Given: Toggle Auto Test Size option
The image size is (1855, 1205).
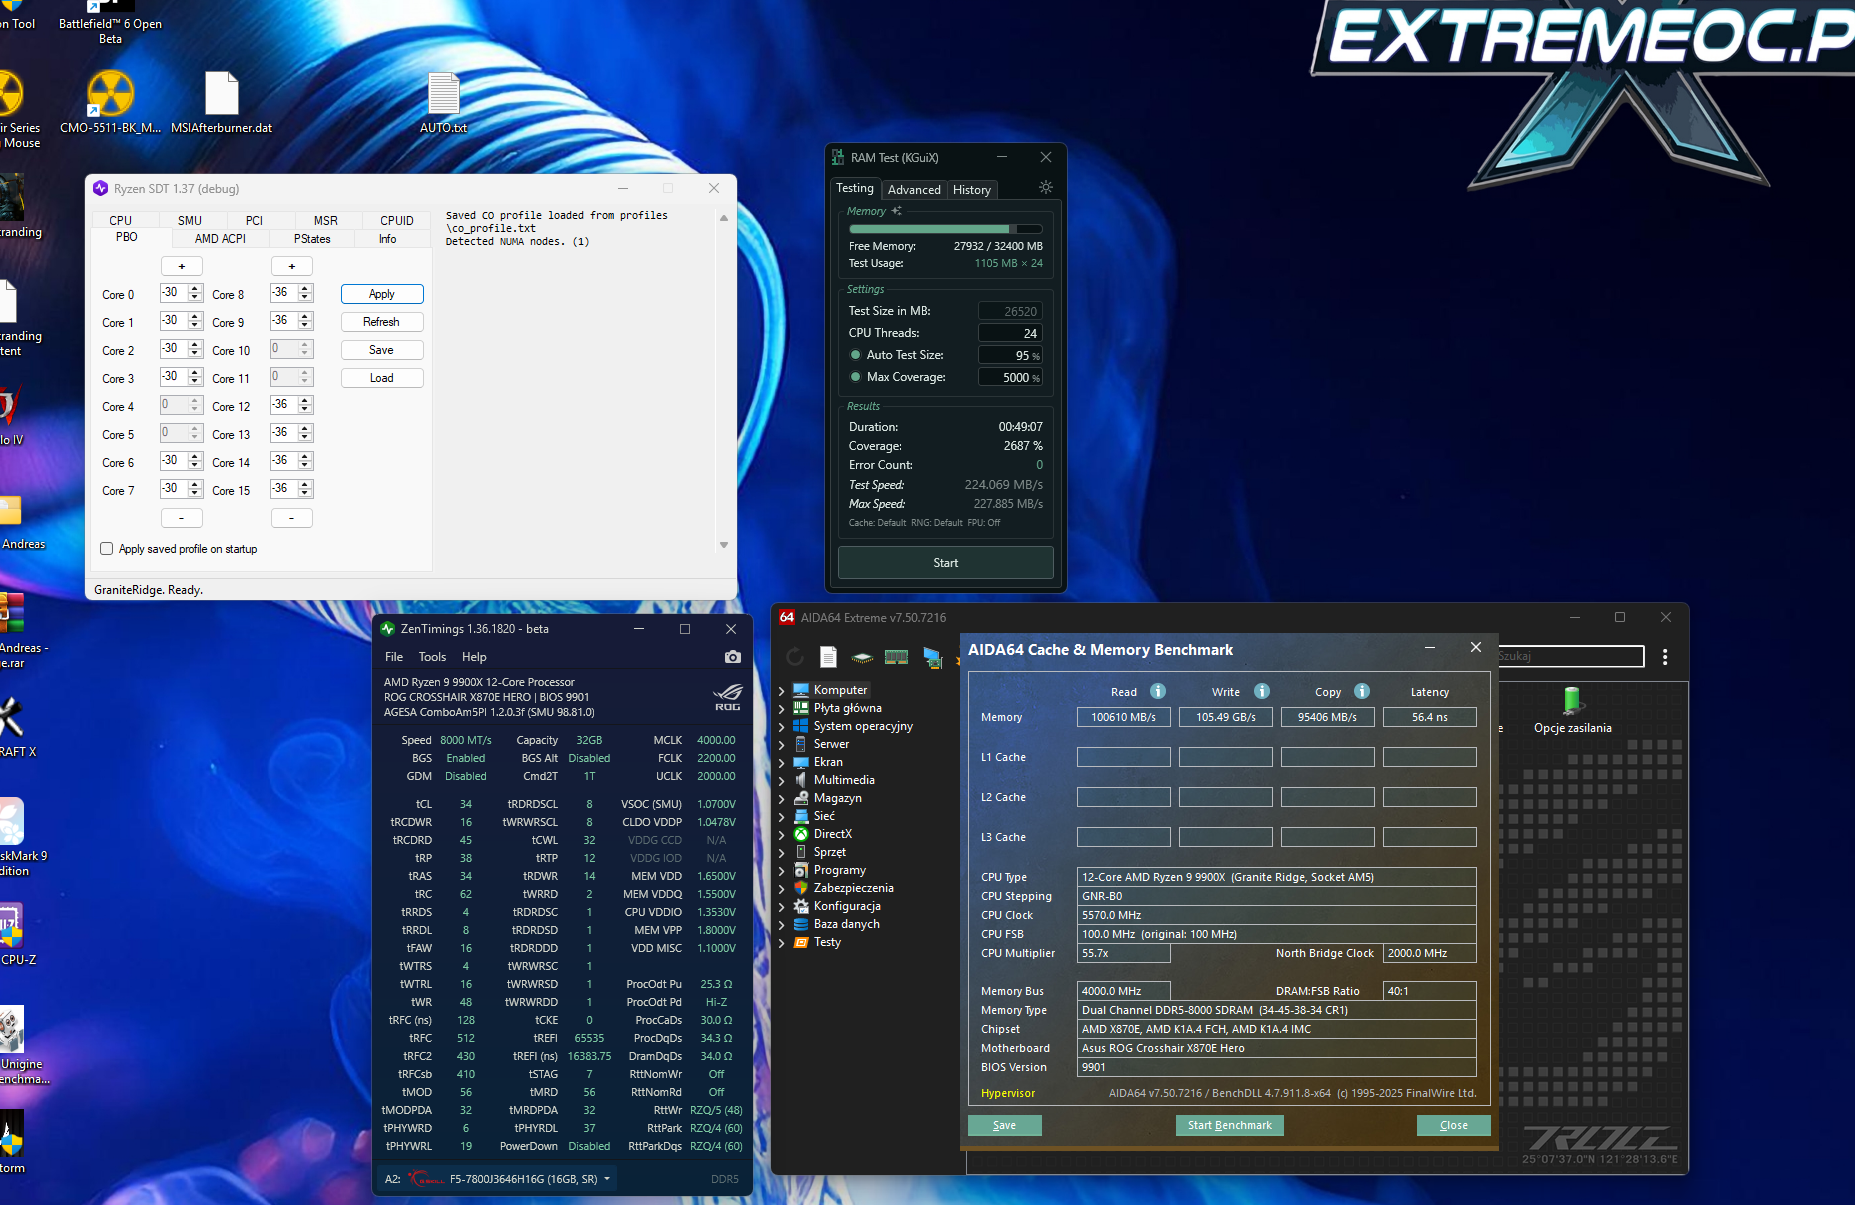Looking at the screenshot, I should (855, 355).
